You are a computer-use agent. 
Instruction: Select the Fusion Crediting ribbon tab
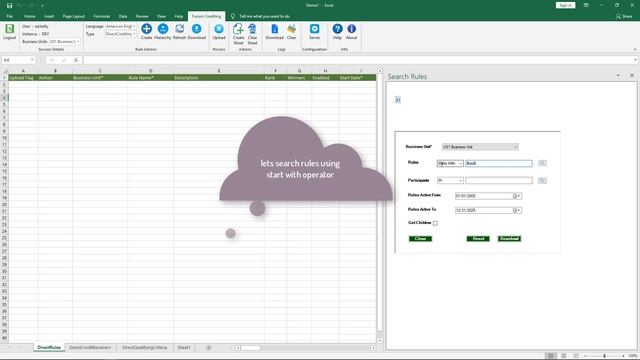click(206, 16)
